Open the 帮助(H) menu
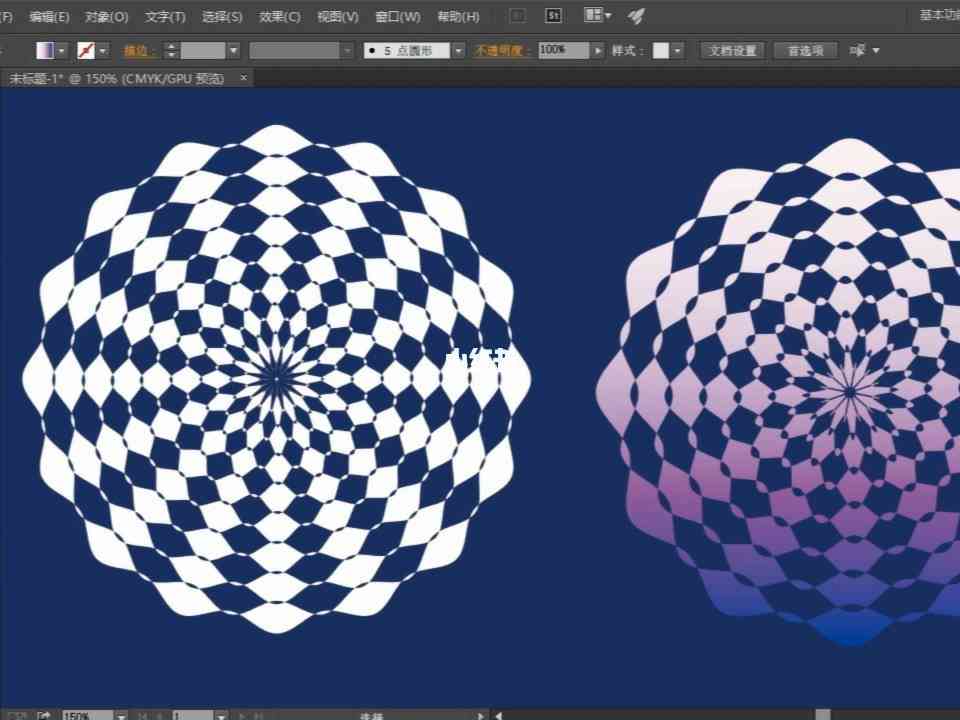Image resolution: width=960 pixels, height=720 pixels. [459, 17]
